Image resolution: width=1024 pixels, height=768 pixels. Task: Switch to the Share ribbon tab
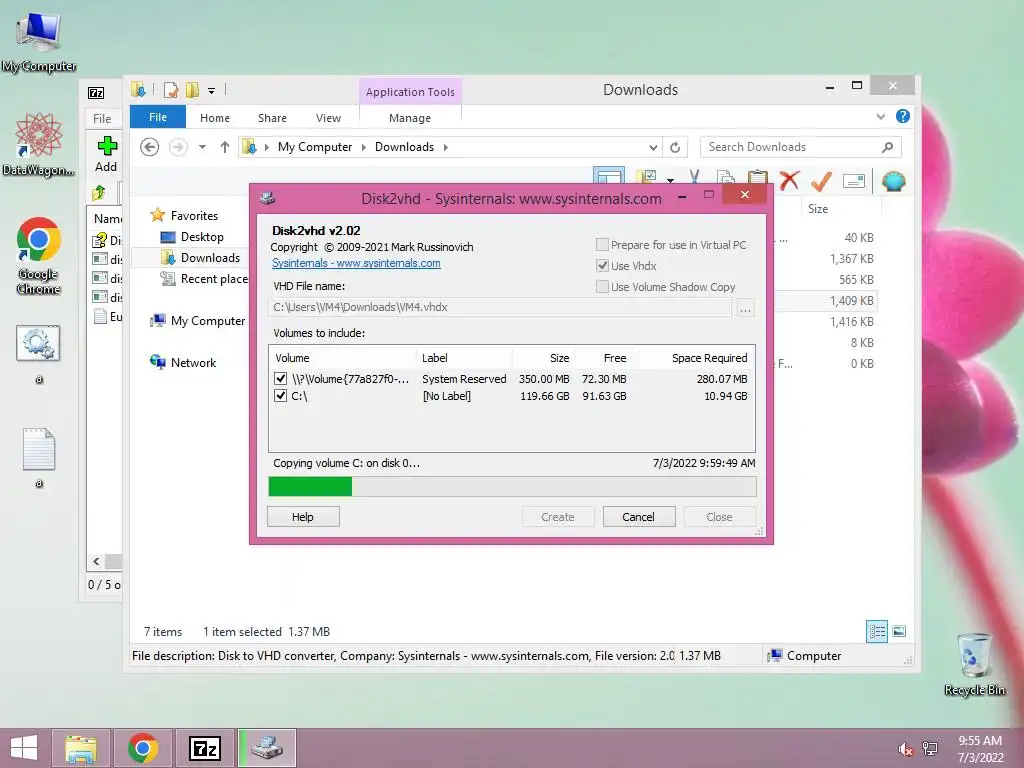[x=272, y=118]
